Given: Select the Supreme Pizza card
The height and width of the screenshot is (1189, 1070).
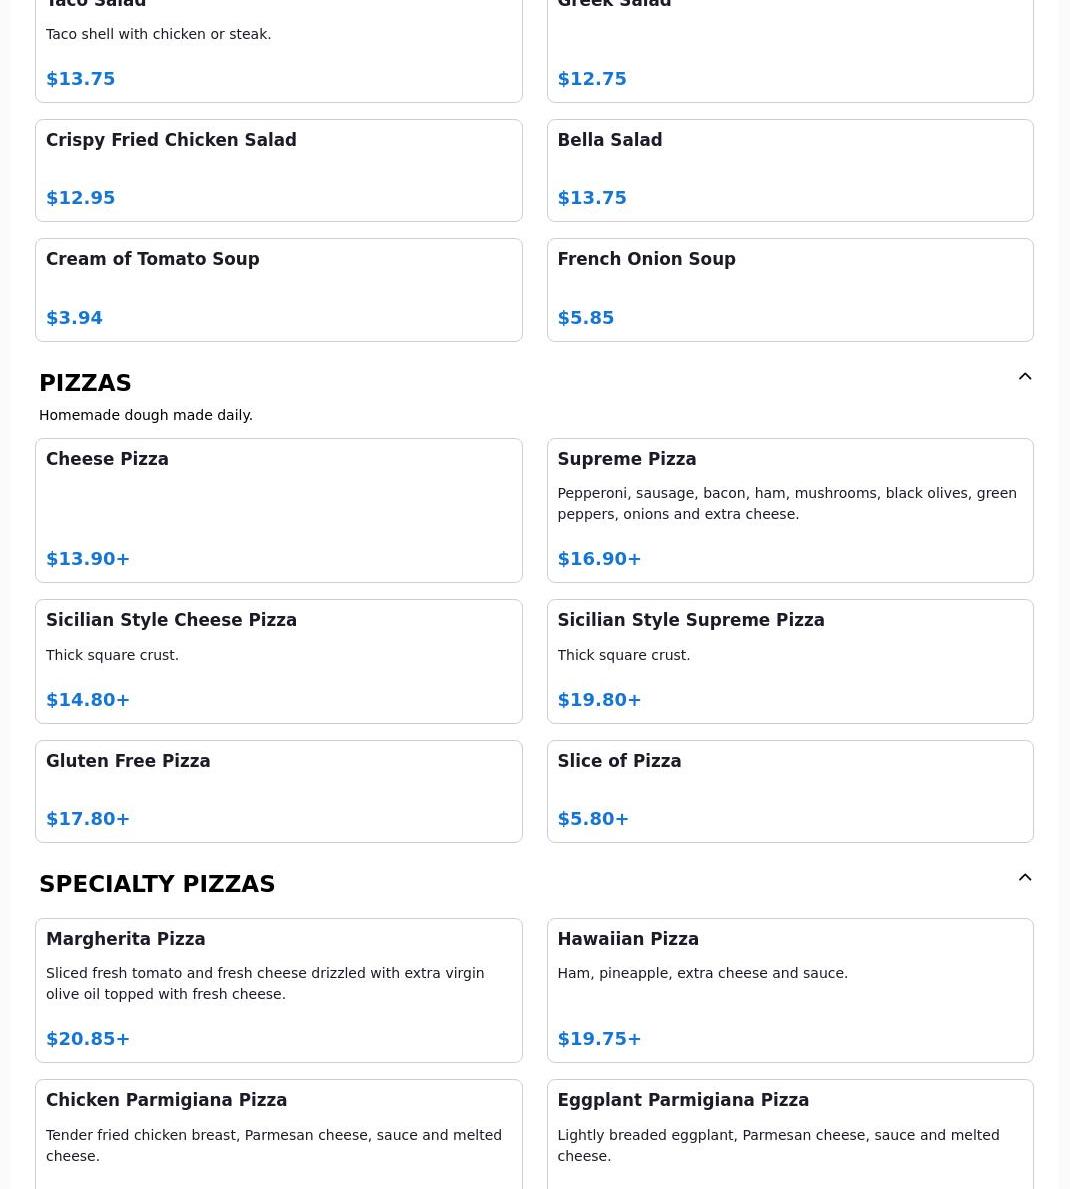Looking at the screenshot, I should (x=789, y=510).
